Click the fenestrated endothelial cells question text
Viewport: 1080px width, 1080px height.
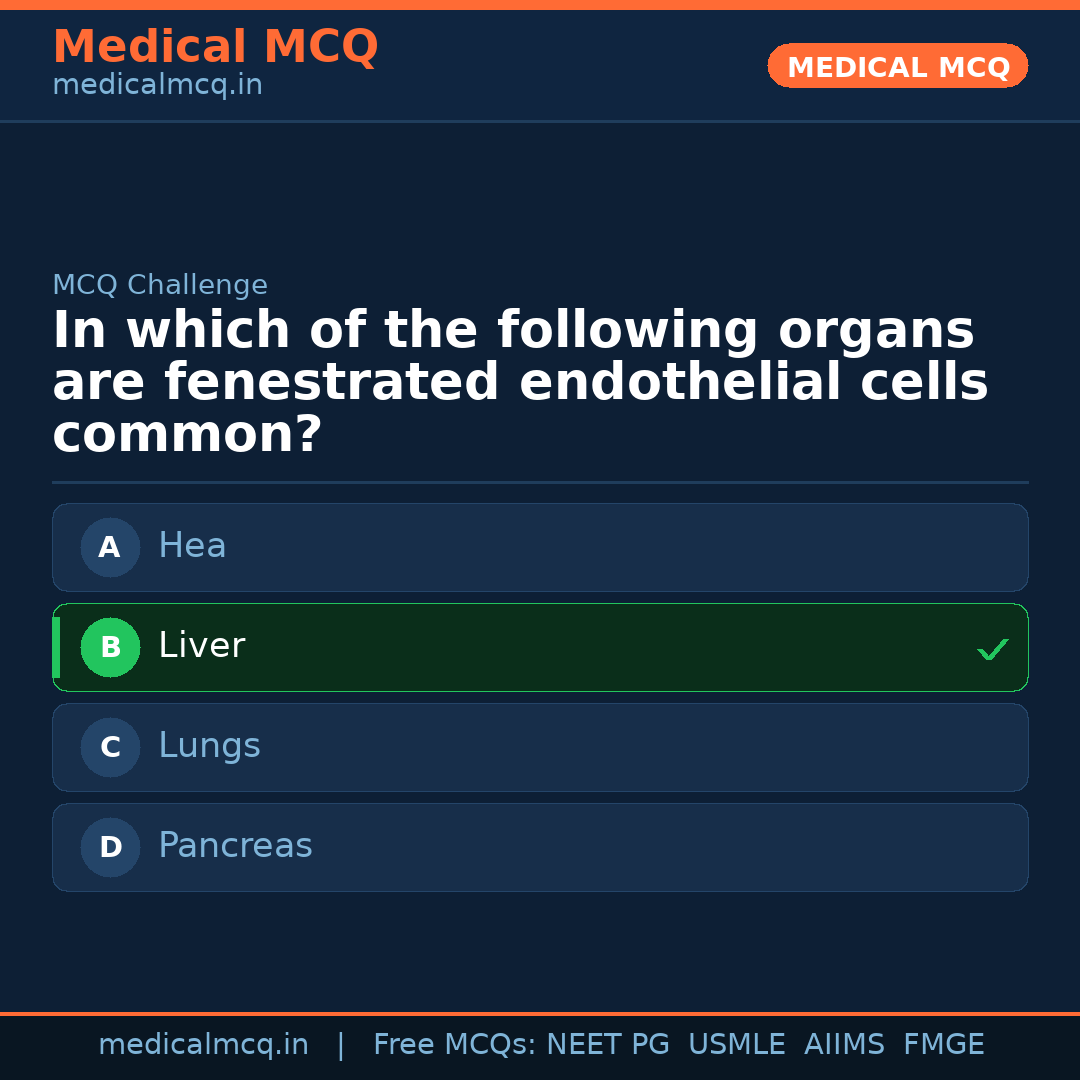click(x=520, y=383)
